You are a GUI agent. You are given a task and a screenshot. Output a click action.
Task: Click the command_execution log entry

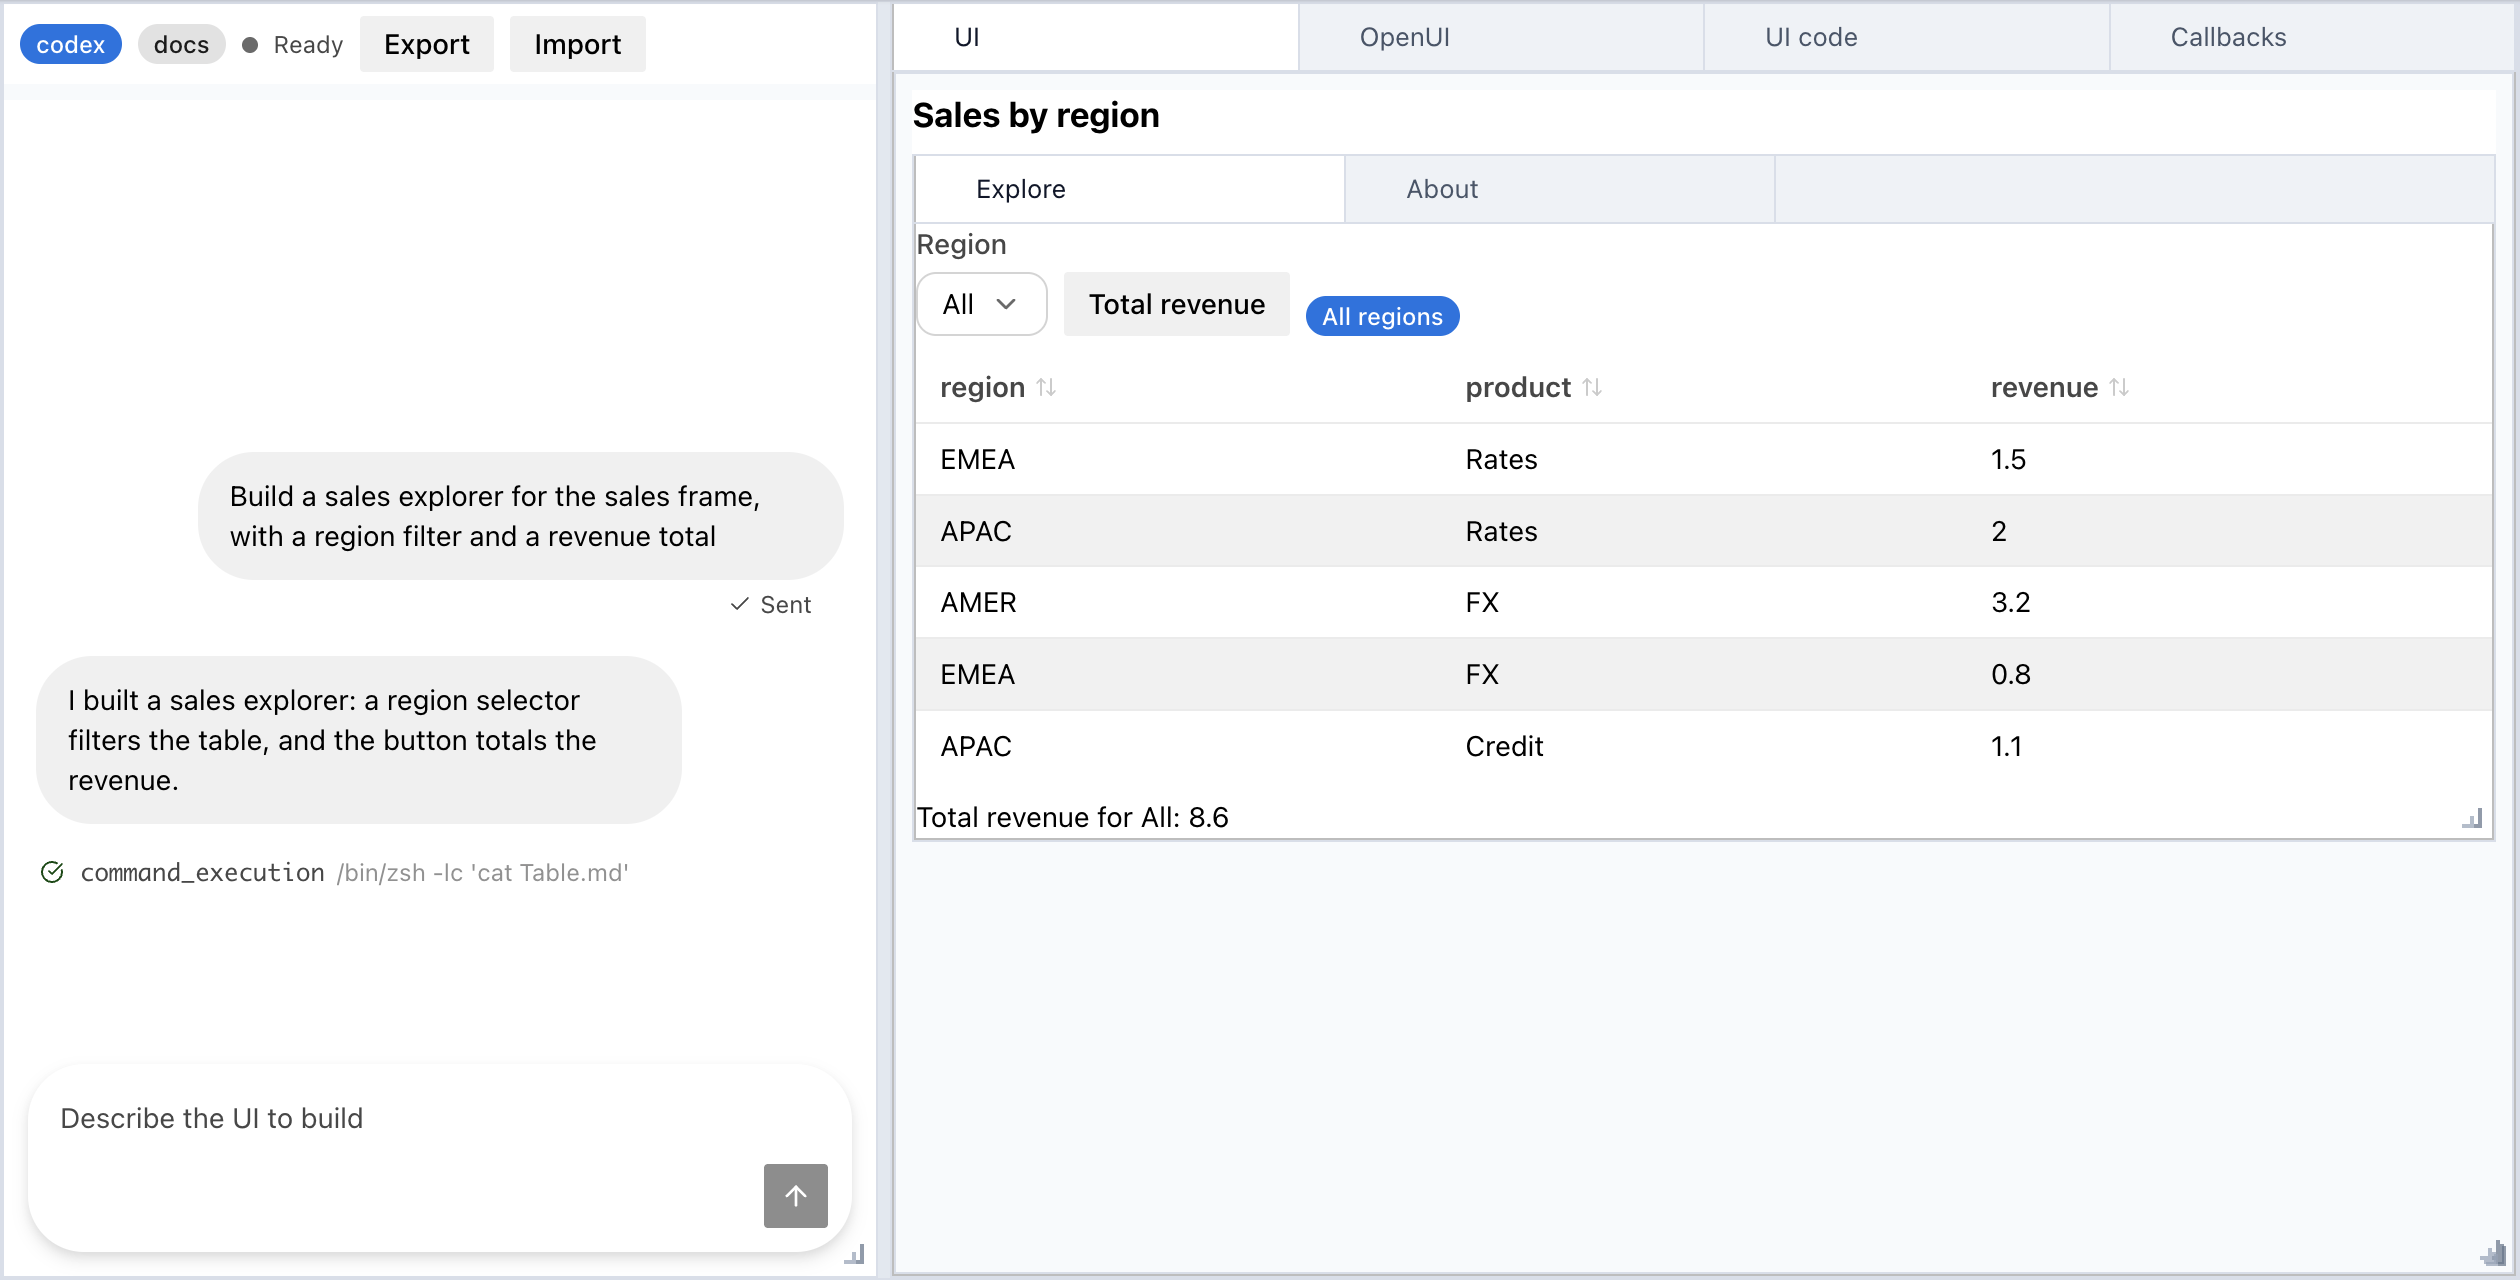335,872
